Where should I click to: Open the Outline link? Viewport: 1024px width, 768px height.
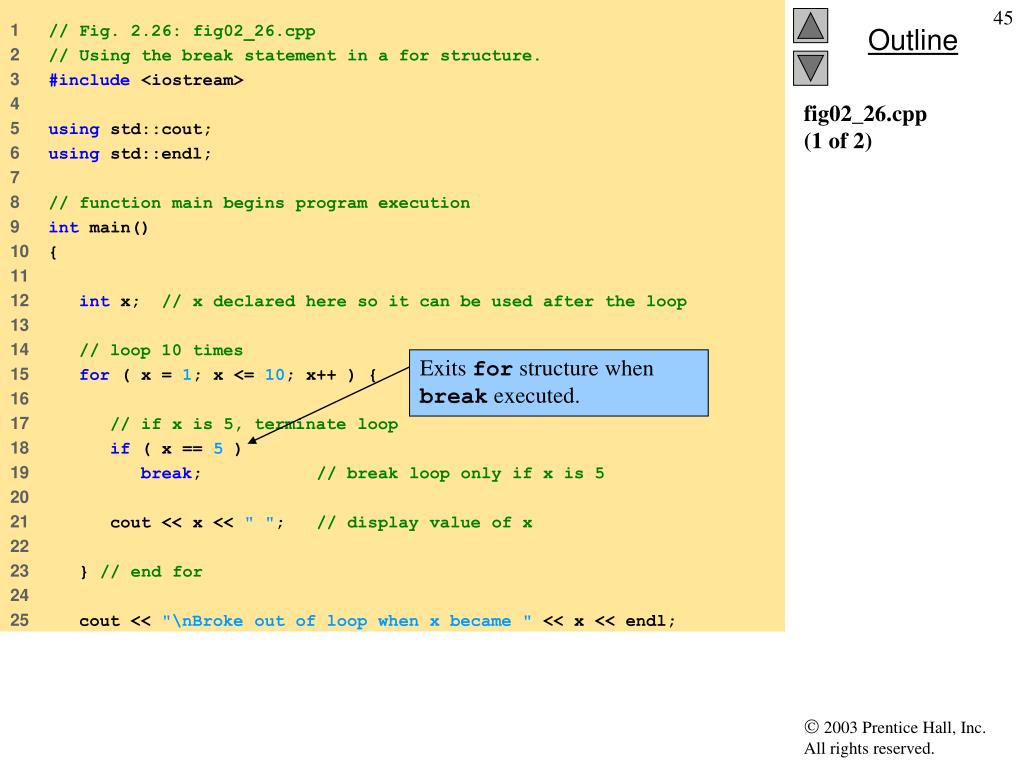tap(912, 40)
